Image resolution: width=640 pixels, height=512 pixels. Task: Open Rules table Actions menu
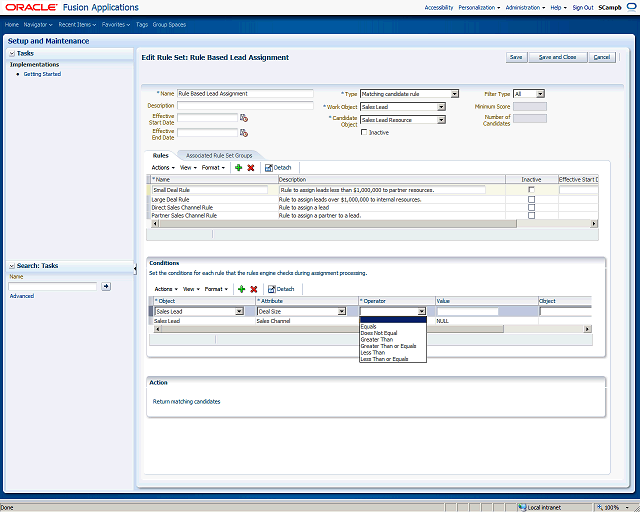pyautogui.click(x=163, y=167)
